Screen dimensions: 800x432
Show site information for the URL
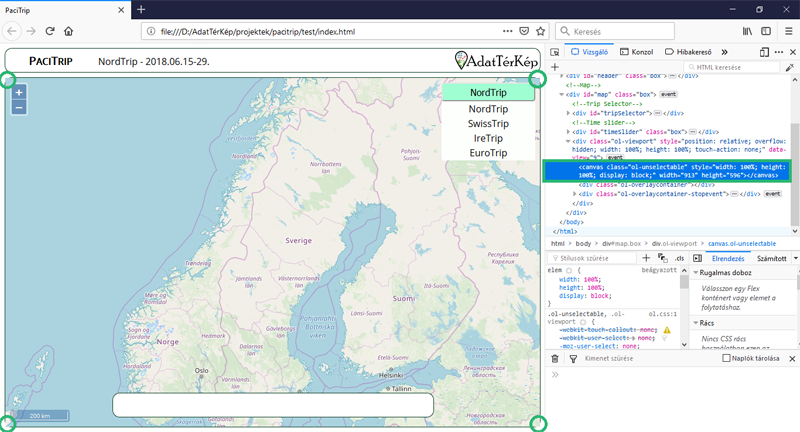[151, 31]
